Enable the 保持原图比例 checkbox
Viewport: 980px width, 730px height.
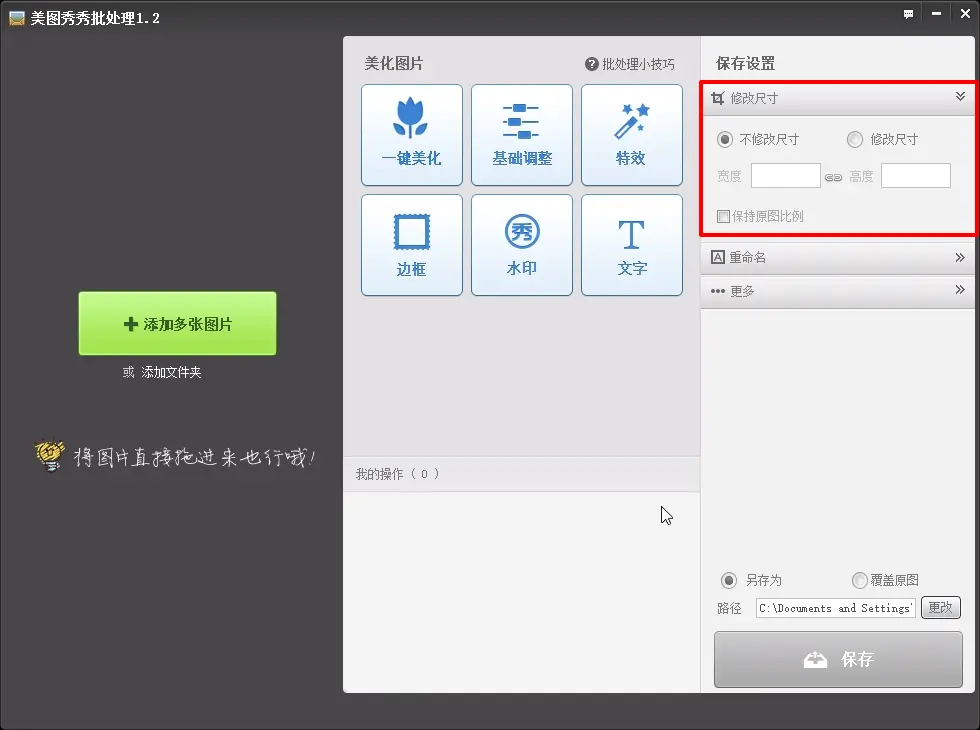[x=723, y=216]
